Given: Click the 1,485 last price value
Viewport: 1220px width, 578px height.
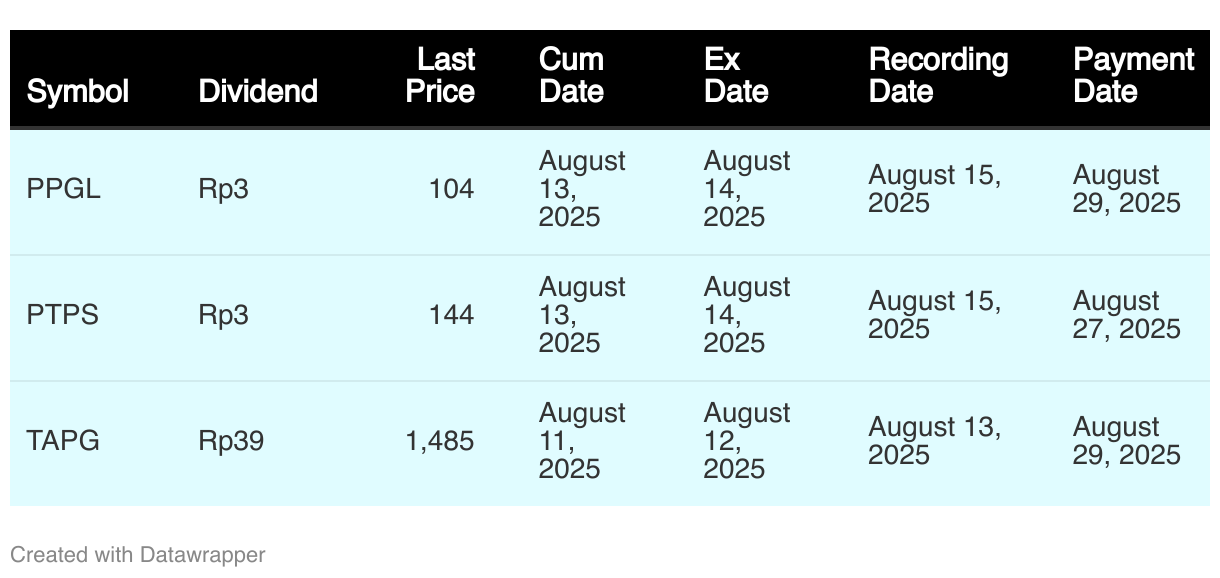Looking at the screenshot, I should pyautogui.click(x=440, y=441).
